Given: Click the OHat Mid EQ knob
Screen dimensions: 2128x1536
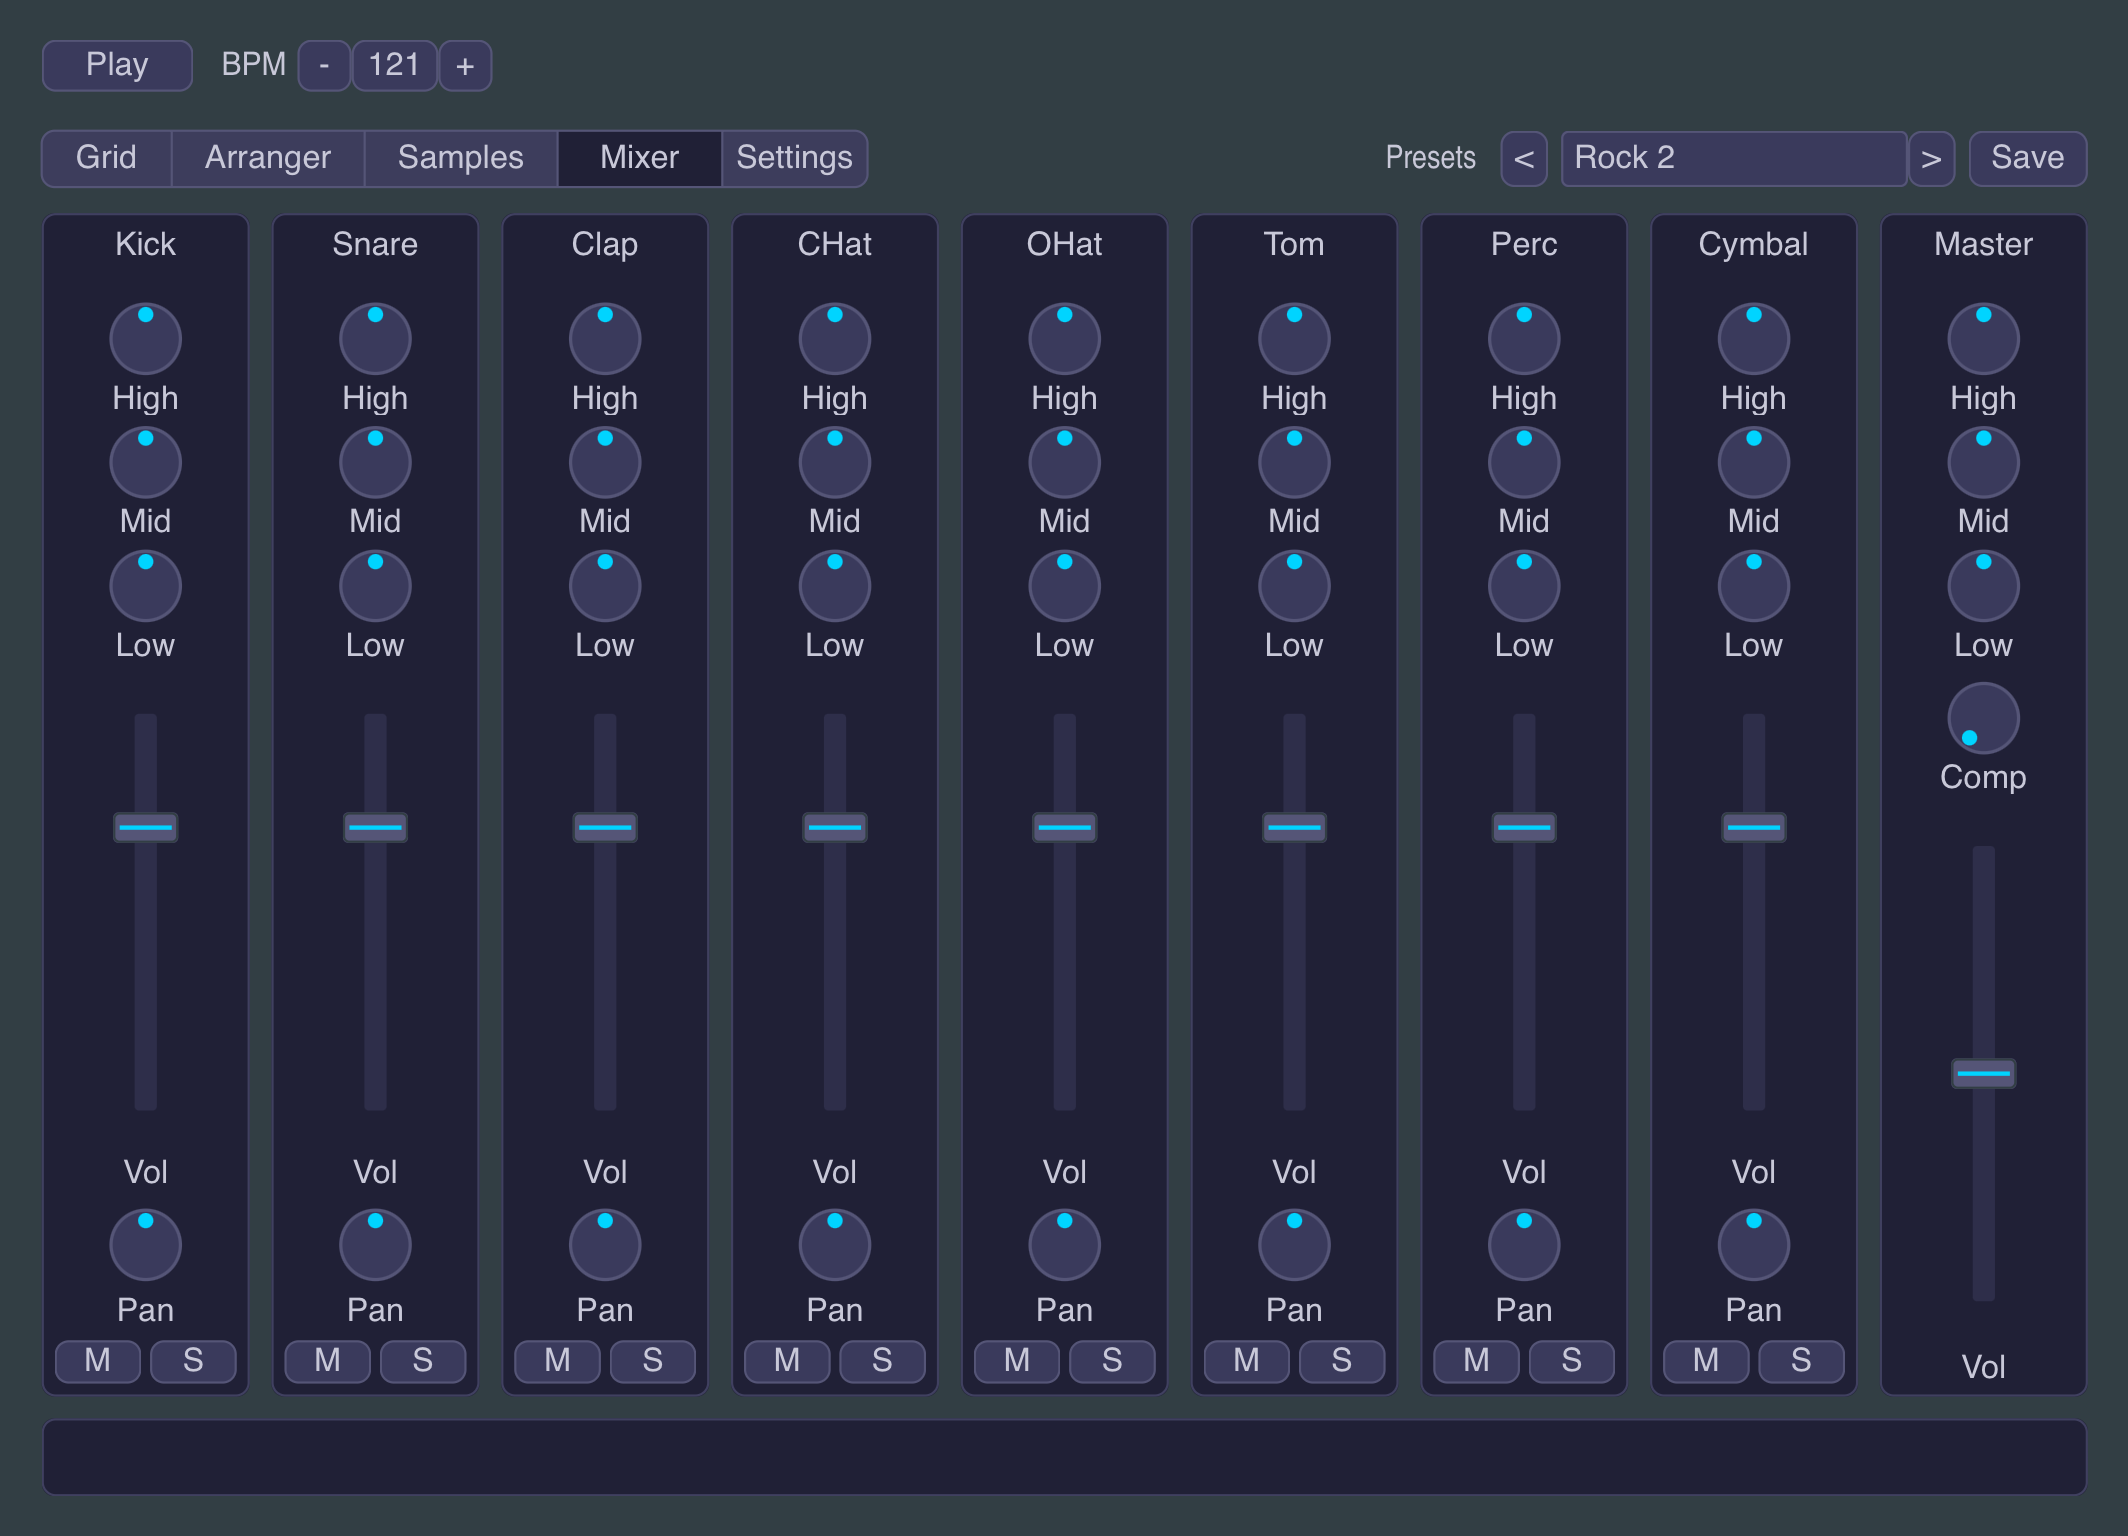Looking at the screenshot, I should pos(1065,462).
